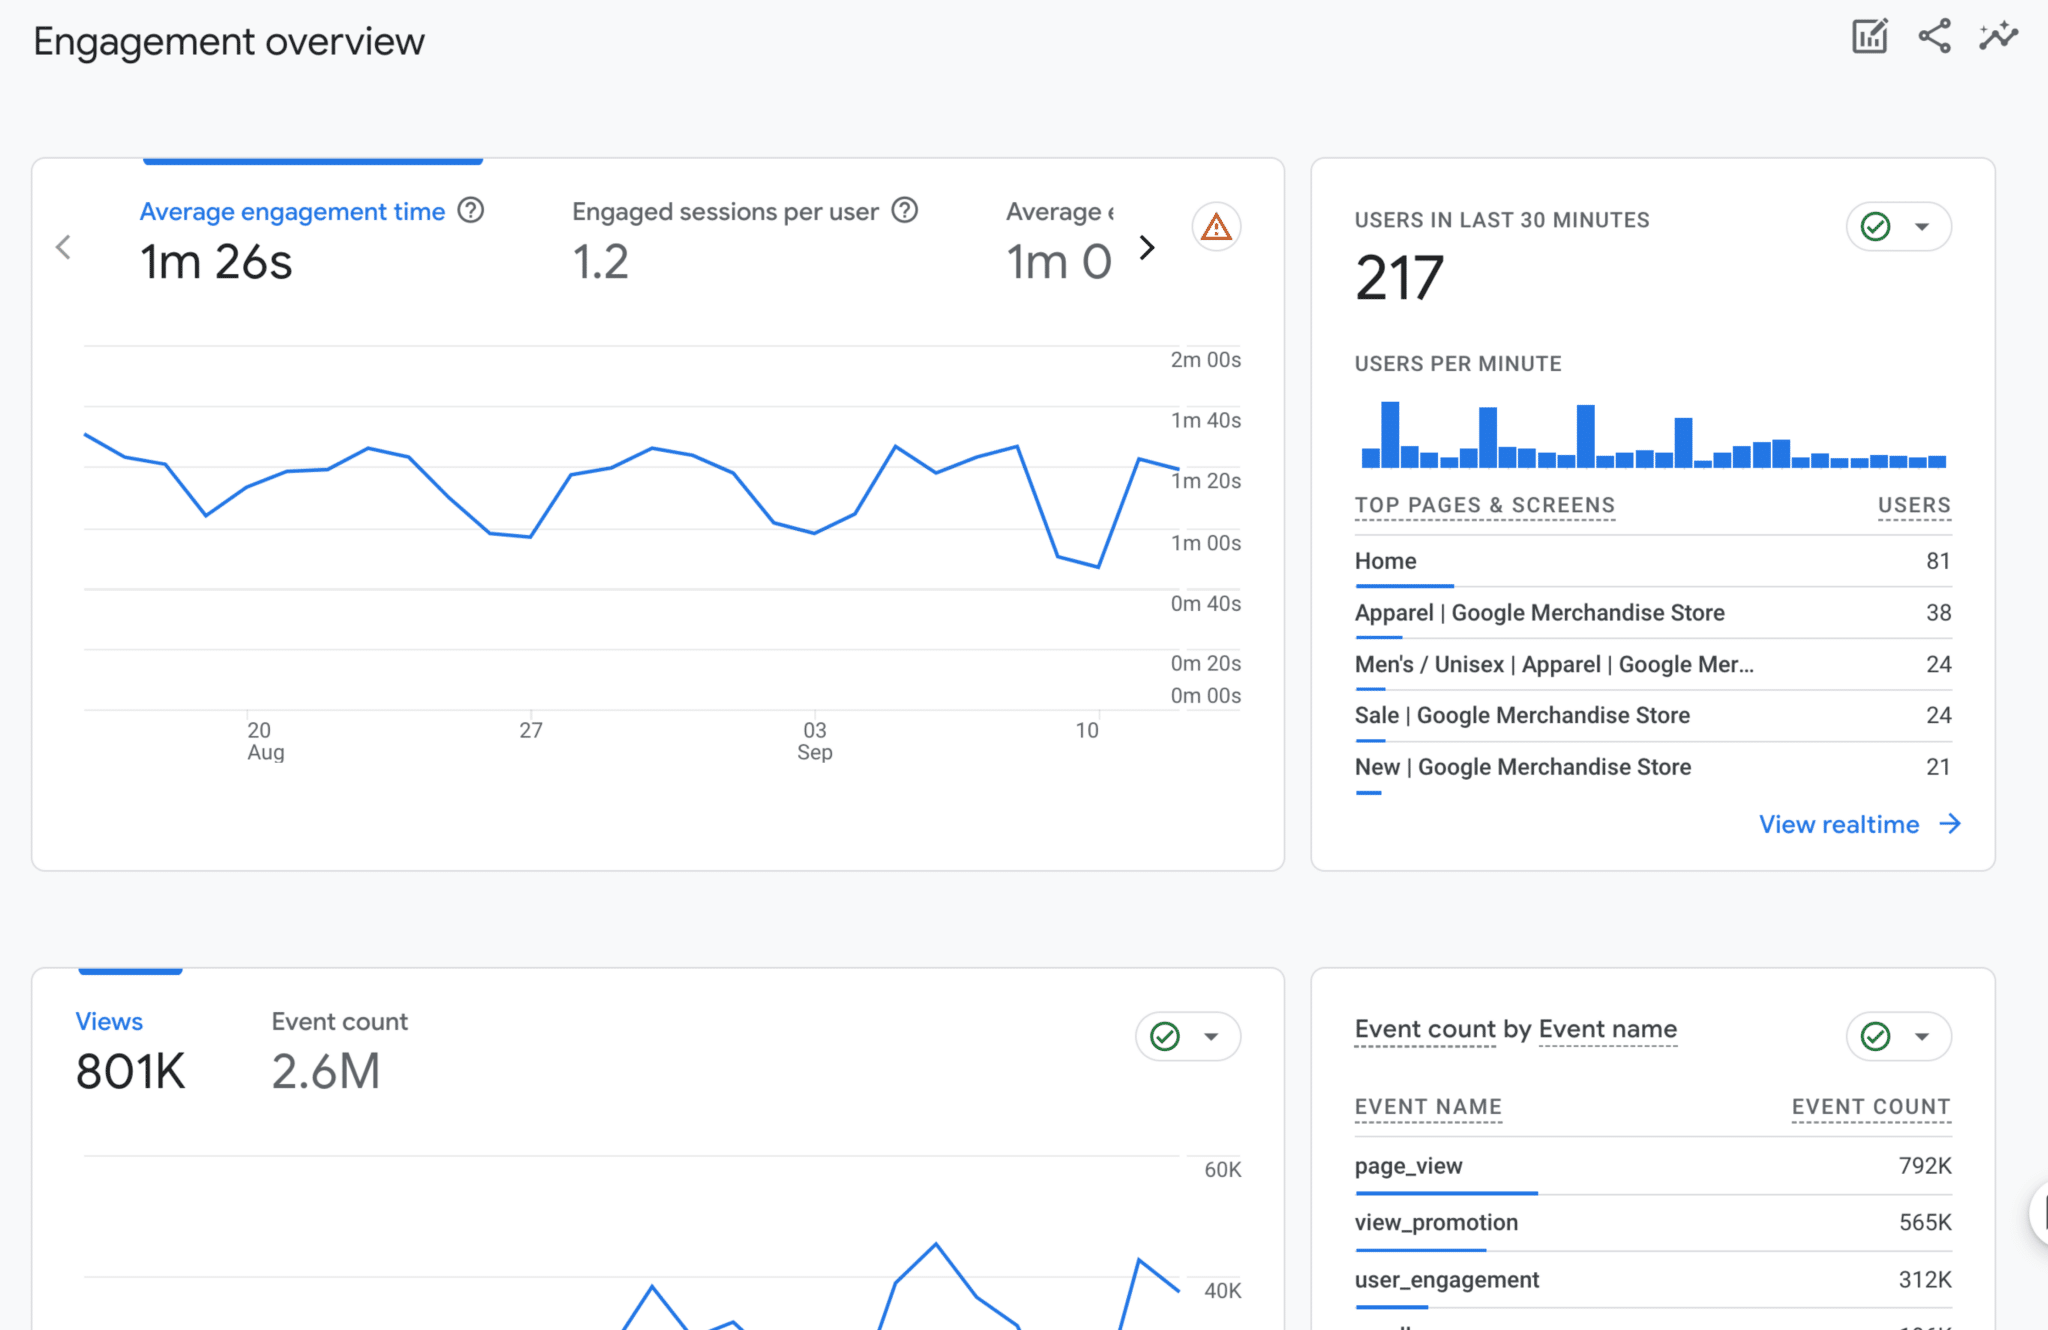The width and height of the screenshot is (2048, 1330).
Task: Open help for Engaged sessions per user
Action: click(905, 211)
